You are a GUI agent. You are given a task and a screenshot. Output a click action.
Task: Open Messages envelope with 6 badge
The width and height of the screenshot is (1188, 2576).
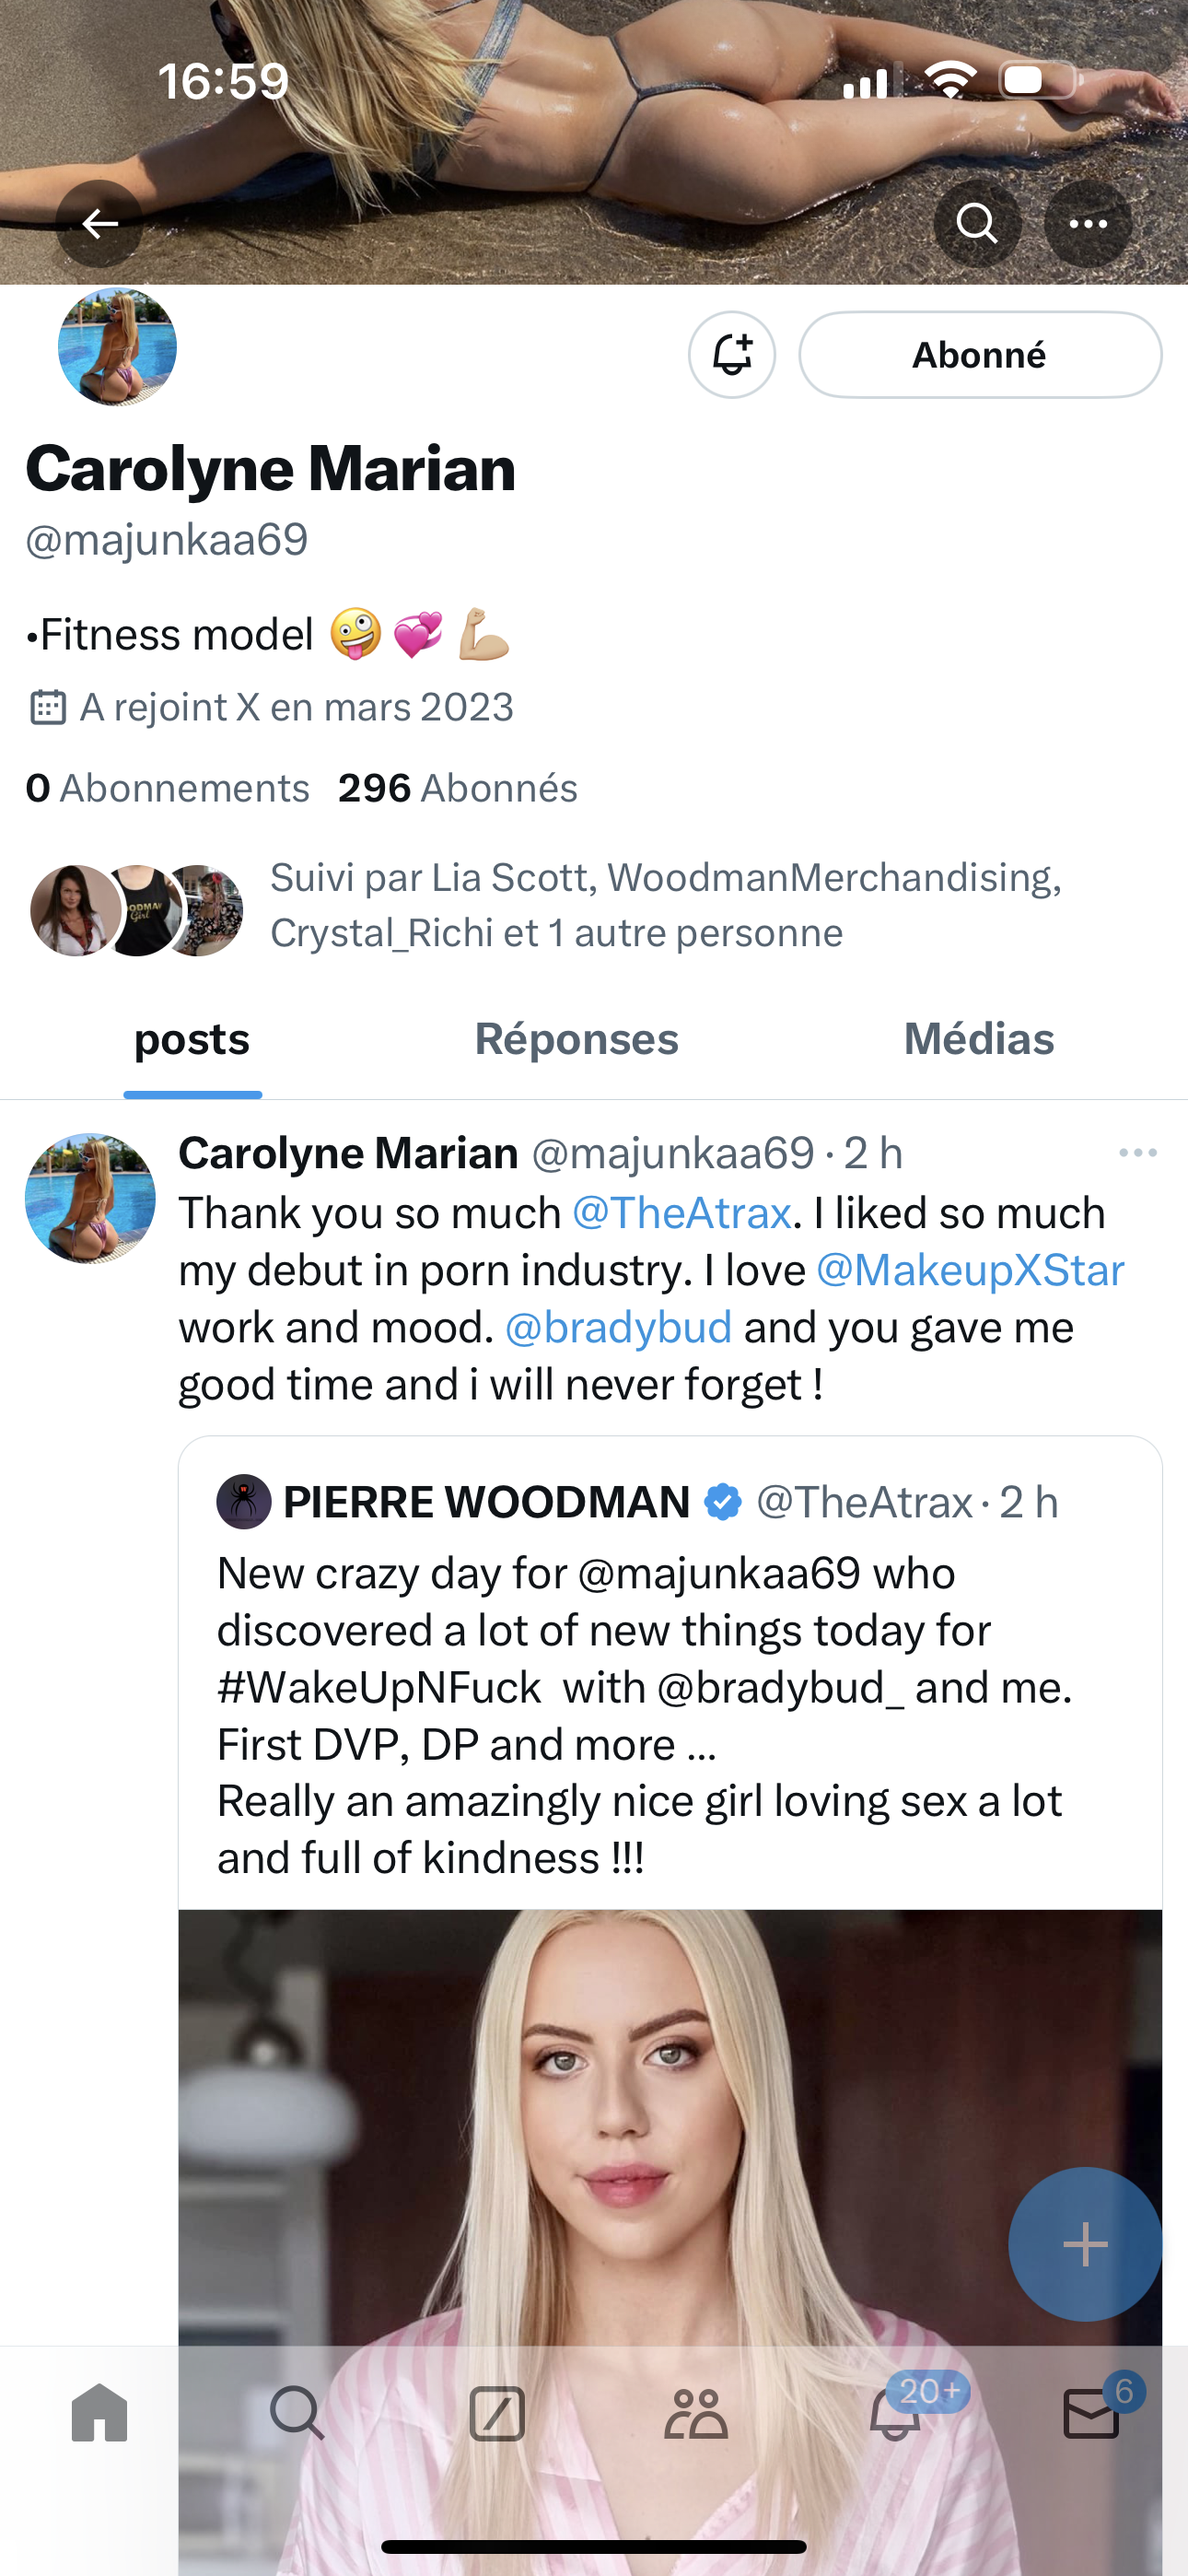coord(1091,2414)
